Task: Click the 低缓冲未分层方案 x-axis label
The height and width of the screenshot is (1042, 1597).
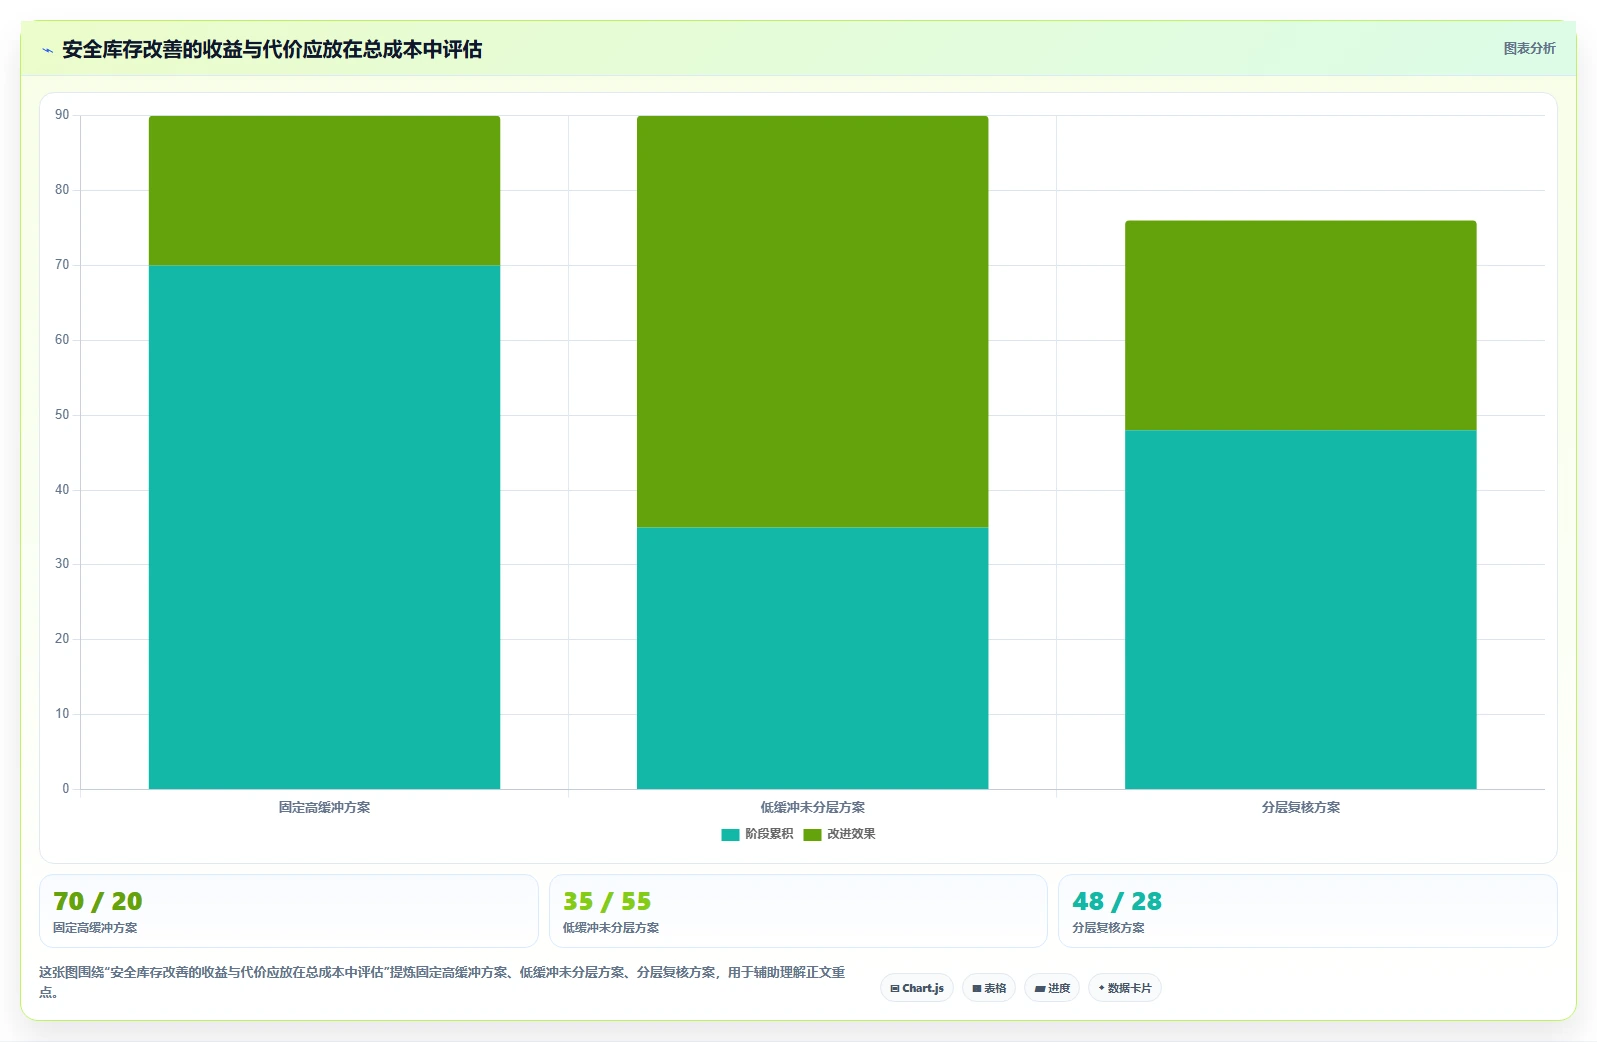Action: tap(812, 807)
